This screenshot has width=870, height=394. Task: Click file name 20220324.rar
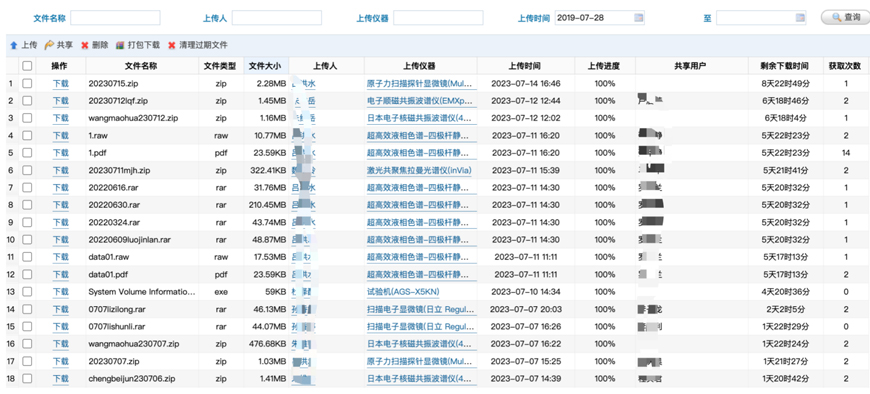(114, 223)
